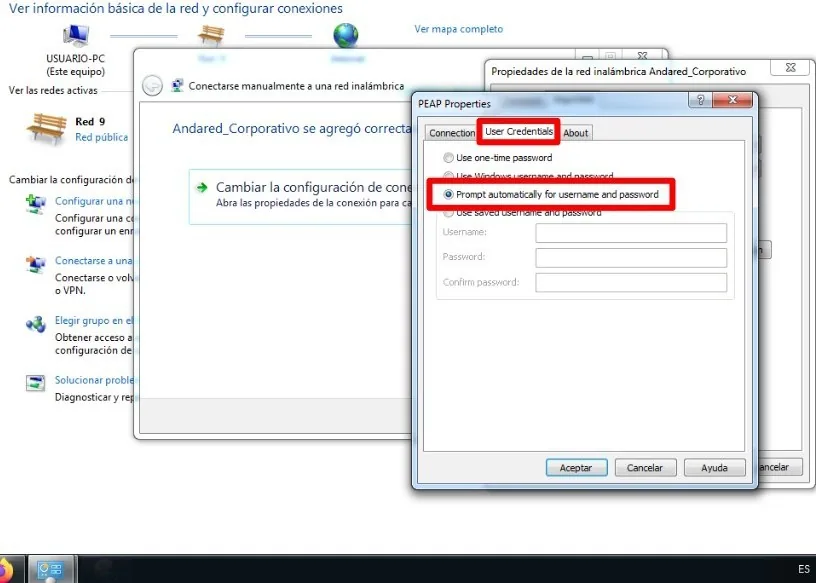This screenshot has height=583, width=816.
Task: Click the wireless network wizard title icon
Action: (x=177, y=85)
